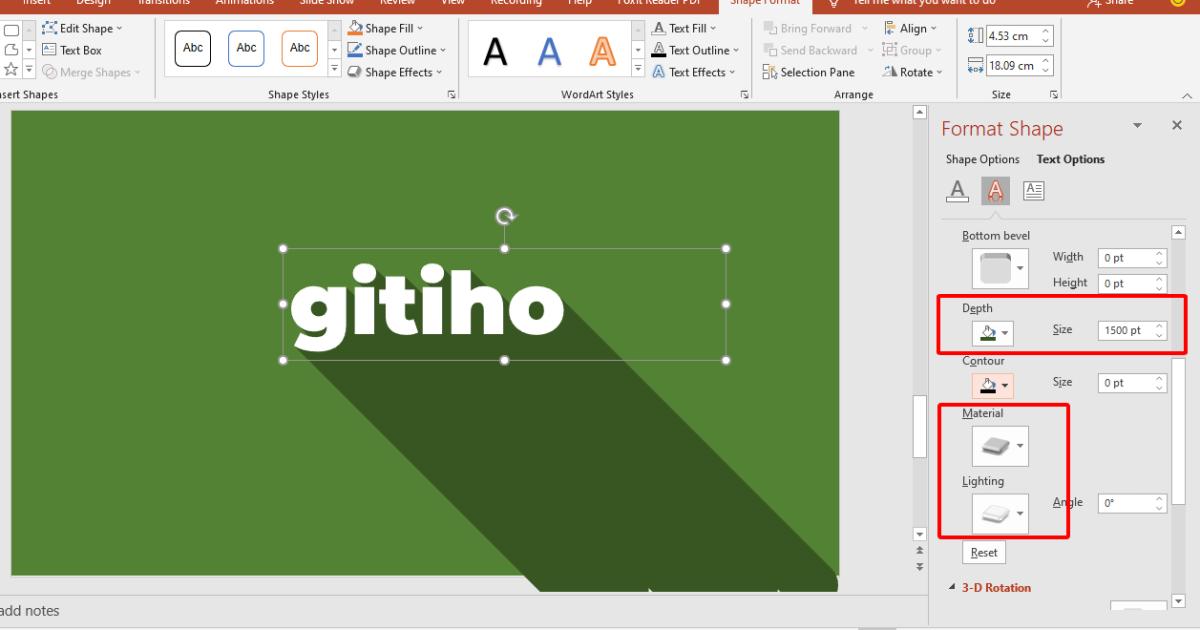Expand the Shape Styles gallery

point(335,70)
